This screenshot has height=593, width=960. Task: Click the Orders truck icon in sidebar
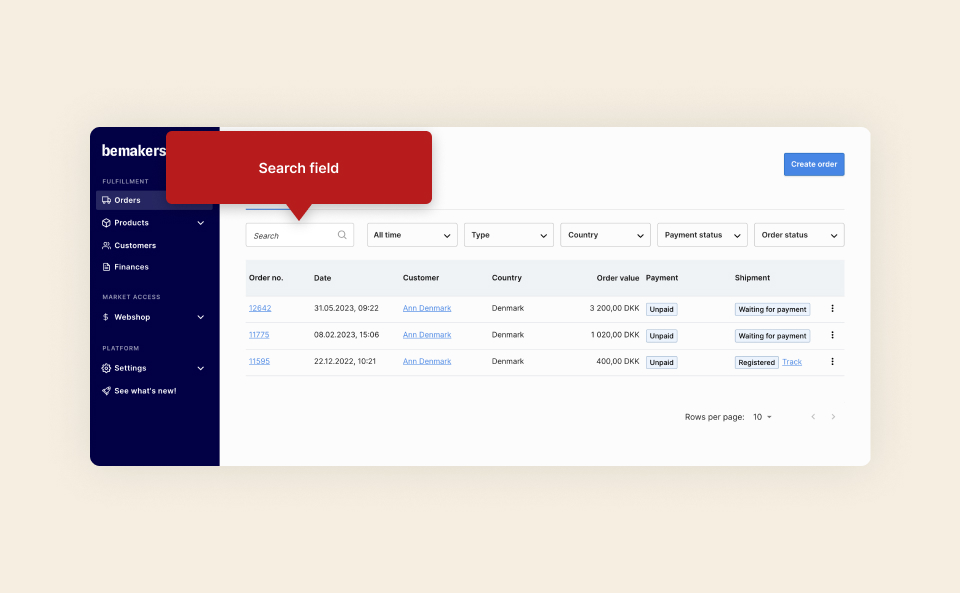(x=107, y=200)
